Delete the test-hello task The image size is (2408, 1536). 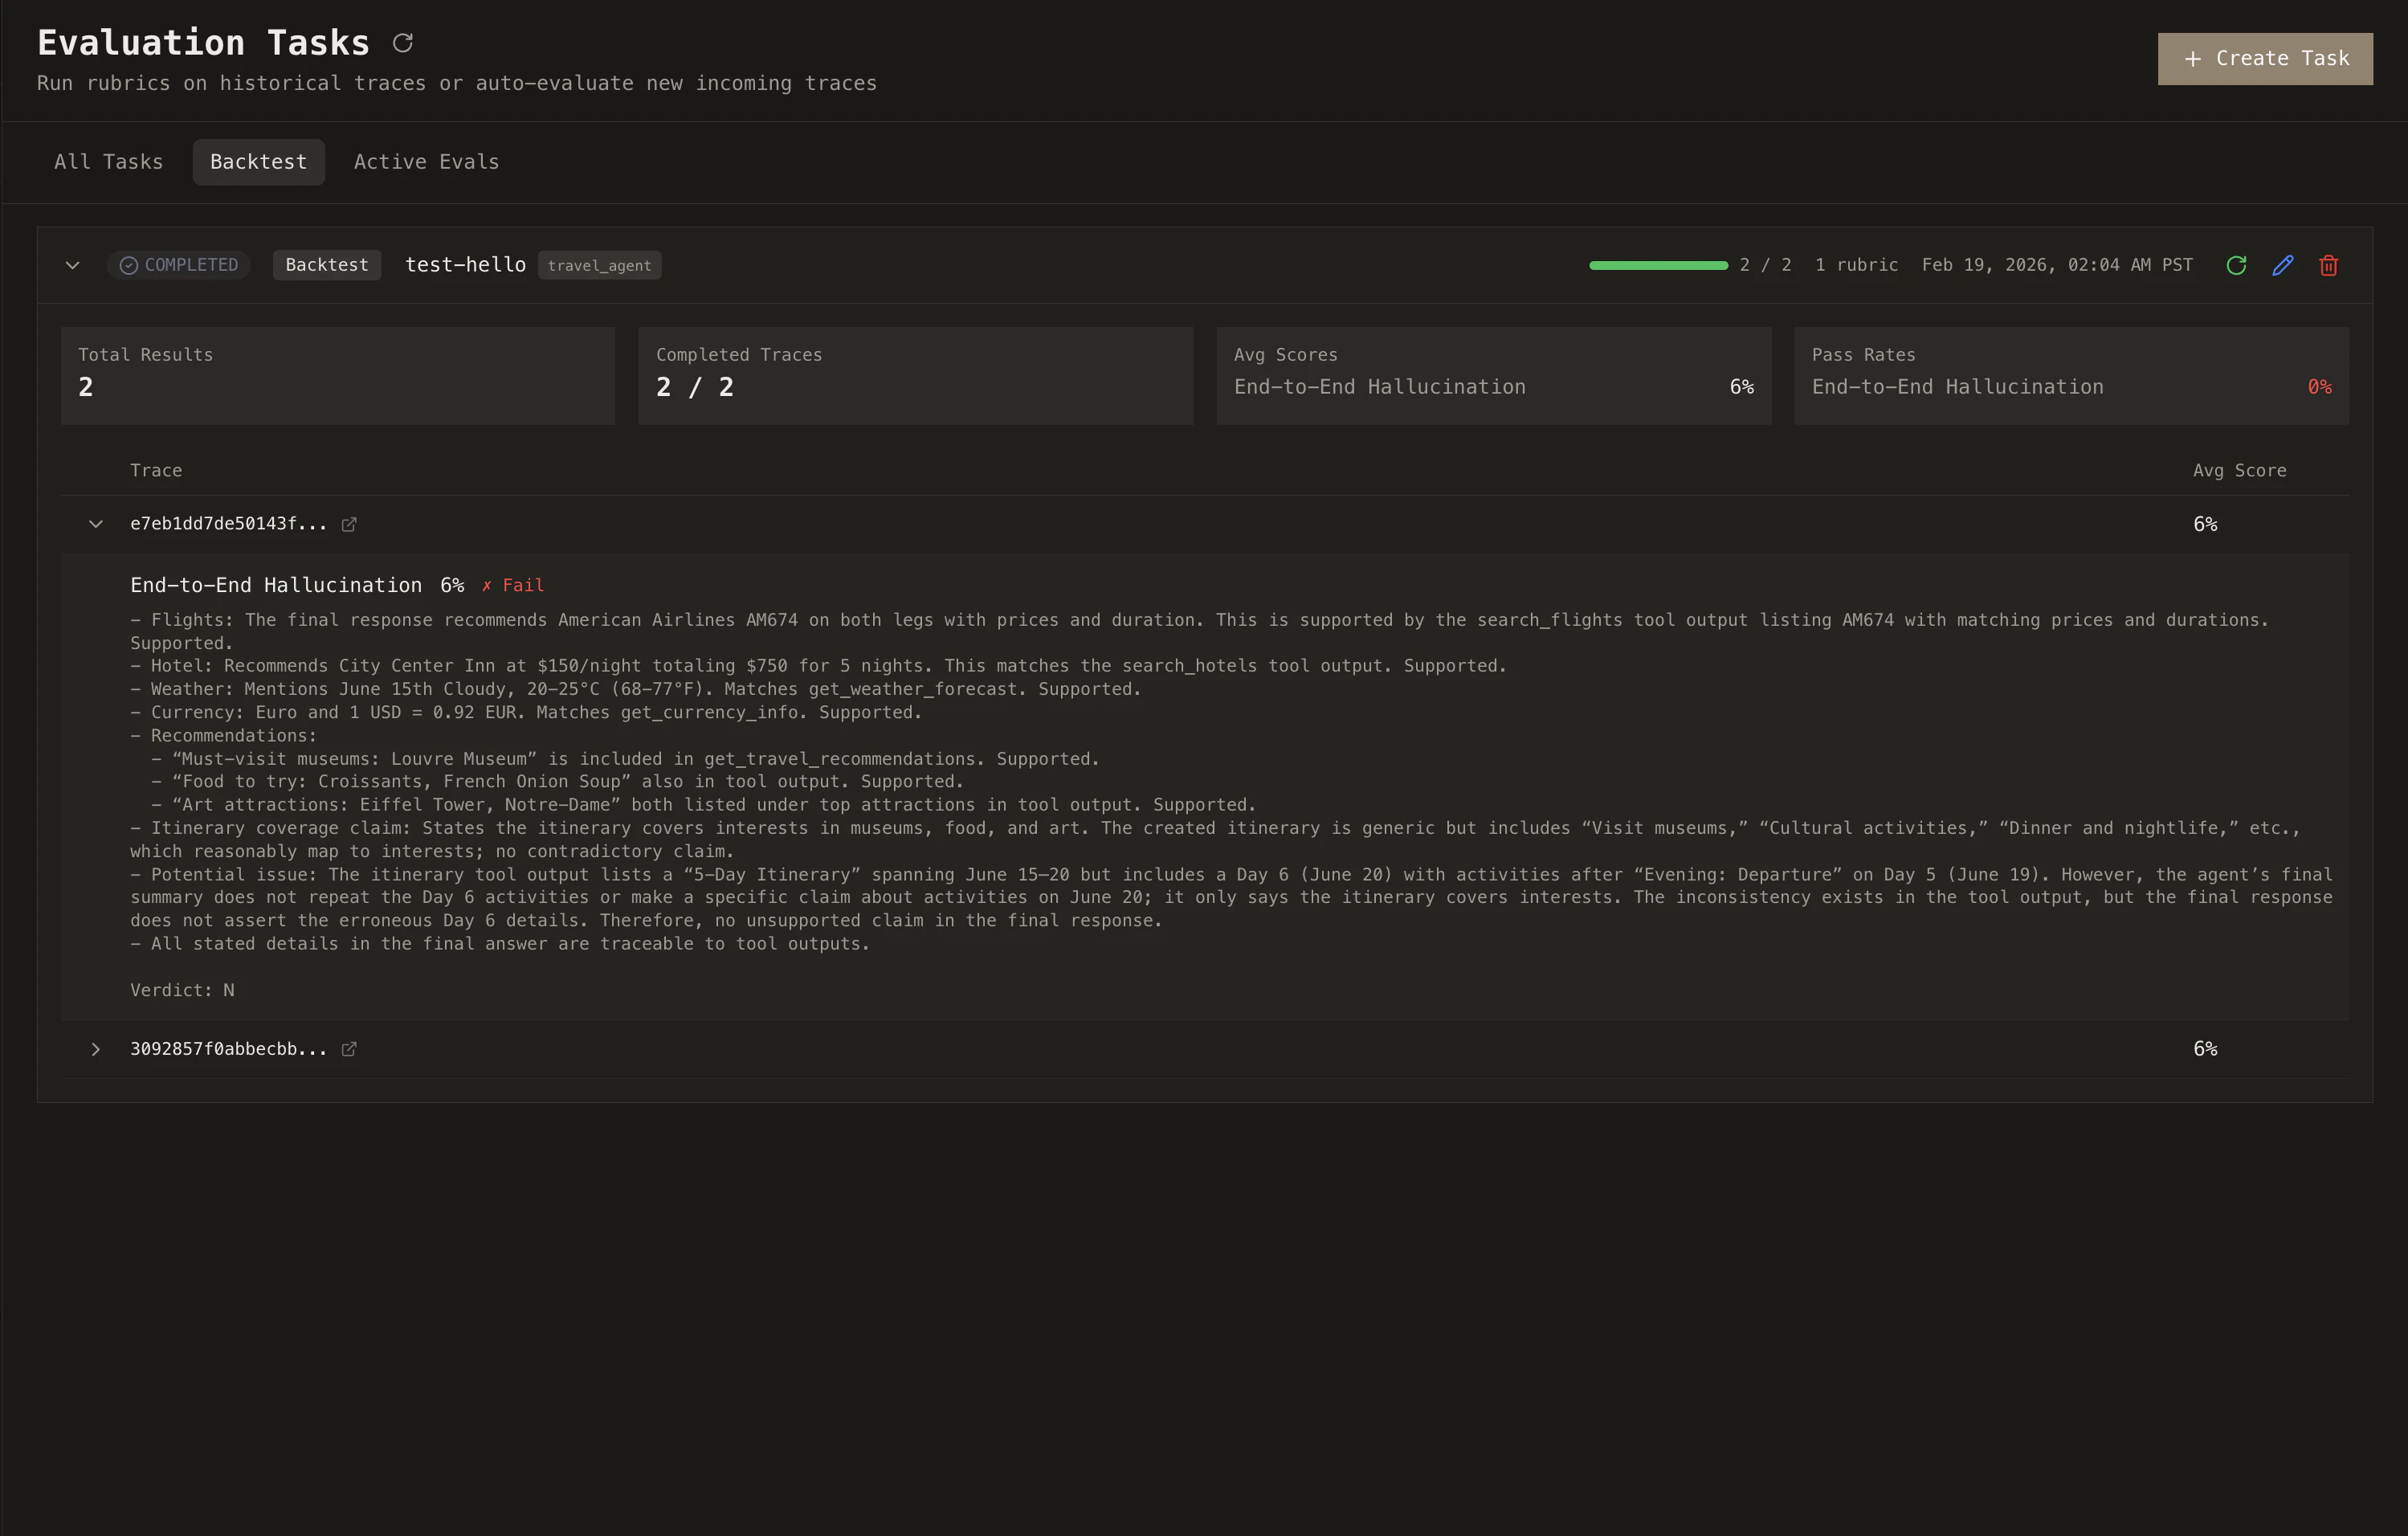pos(2328,265)
